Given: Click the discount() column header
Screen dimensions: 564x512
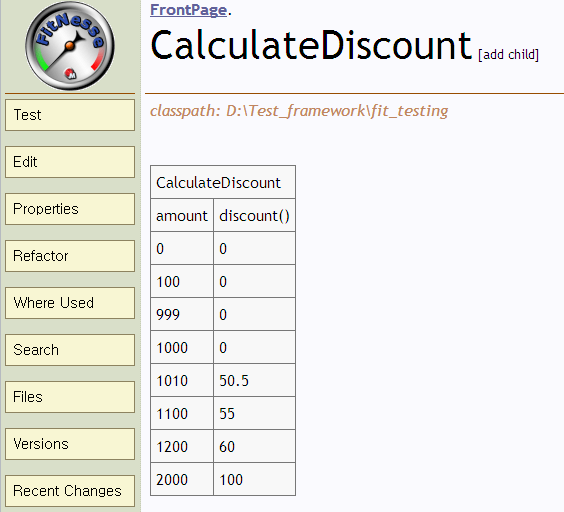Looking at the screenshot, I should 255,215.
